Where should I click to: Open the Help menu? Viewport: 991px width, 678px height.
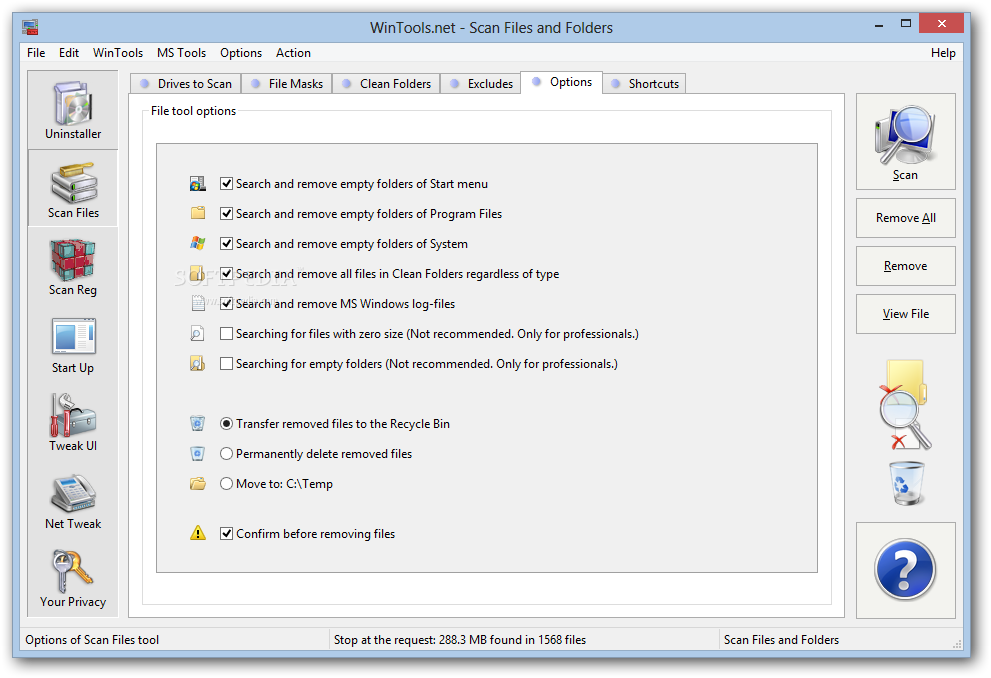point(943,52)
